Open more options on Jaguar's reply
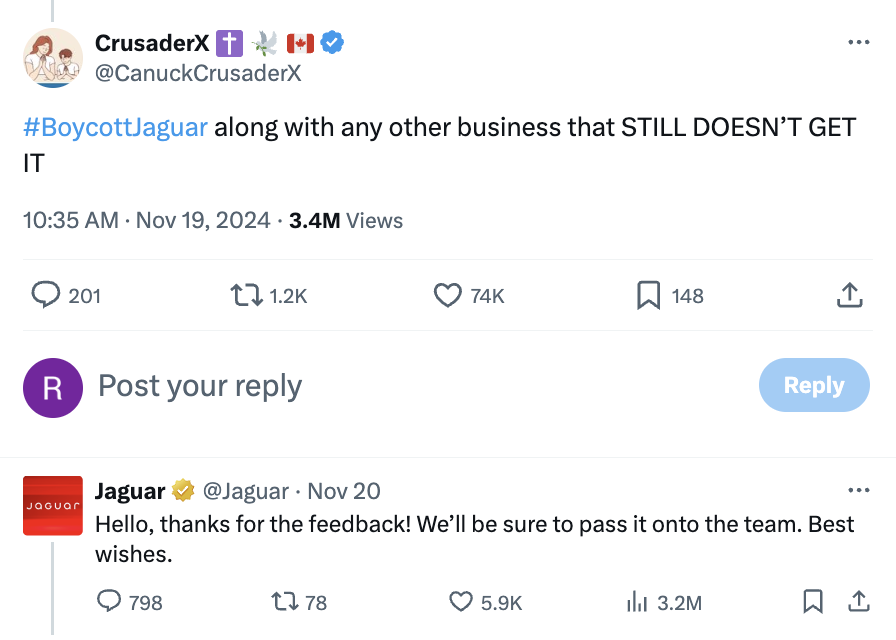This screenshot has width=896, height=640. [858, 491]
